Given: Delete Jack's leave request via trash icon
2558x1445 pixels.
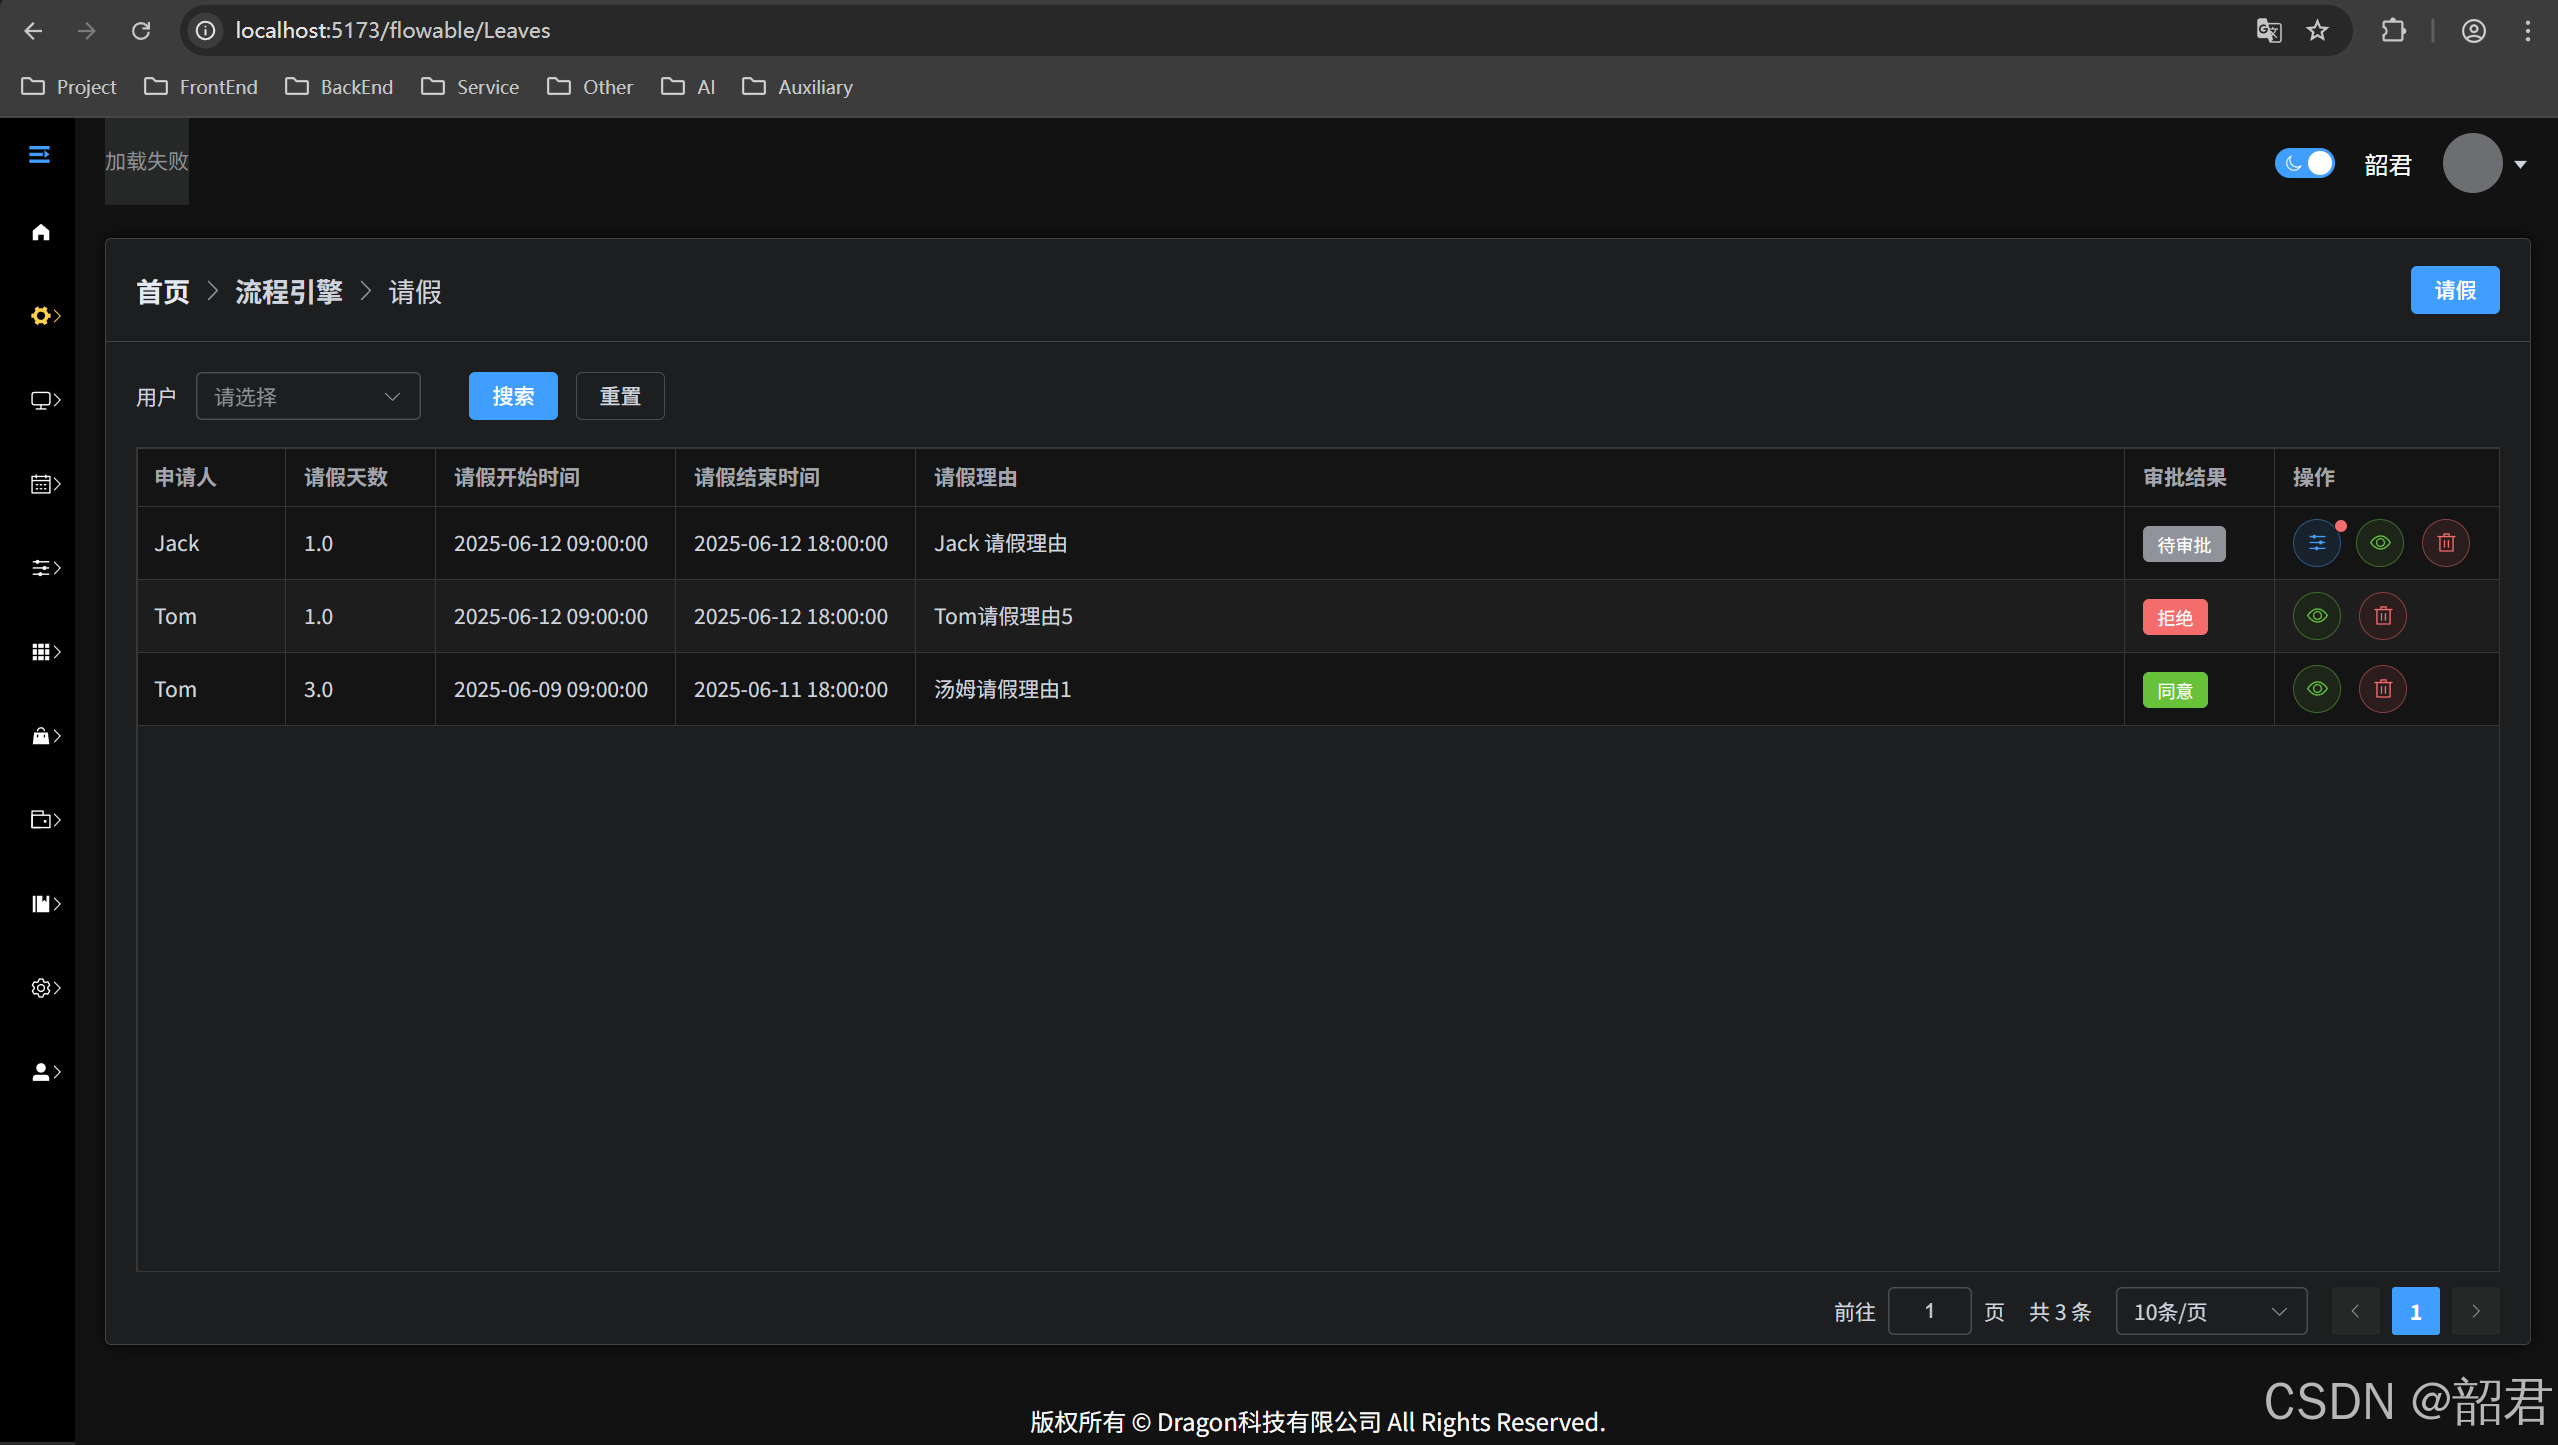Looking at the screenshot, I should [x=2446, y=543].
